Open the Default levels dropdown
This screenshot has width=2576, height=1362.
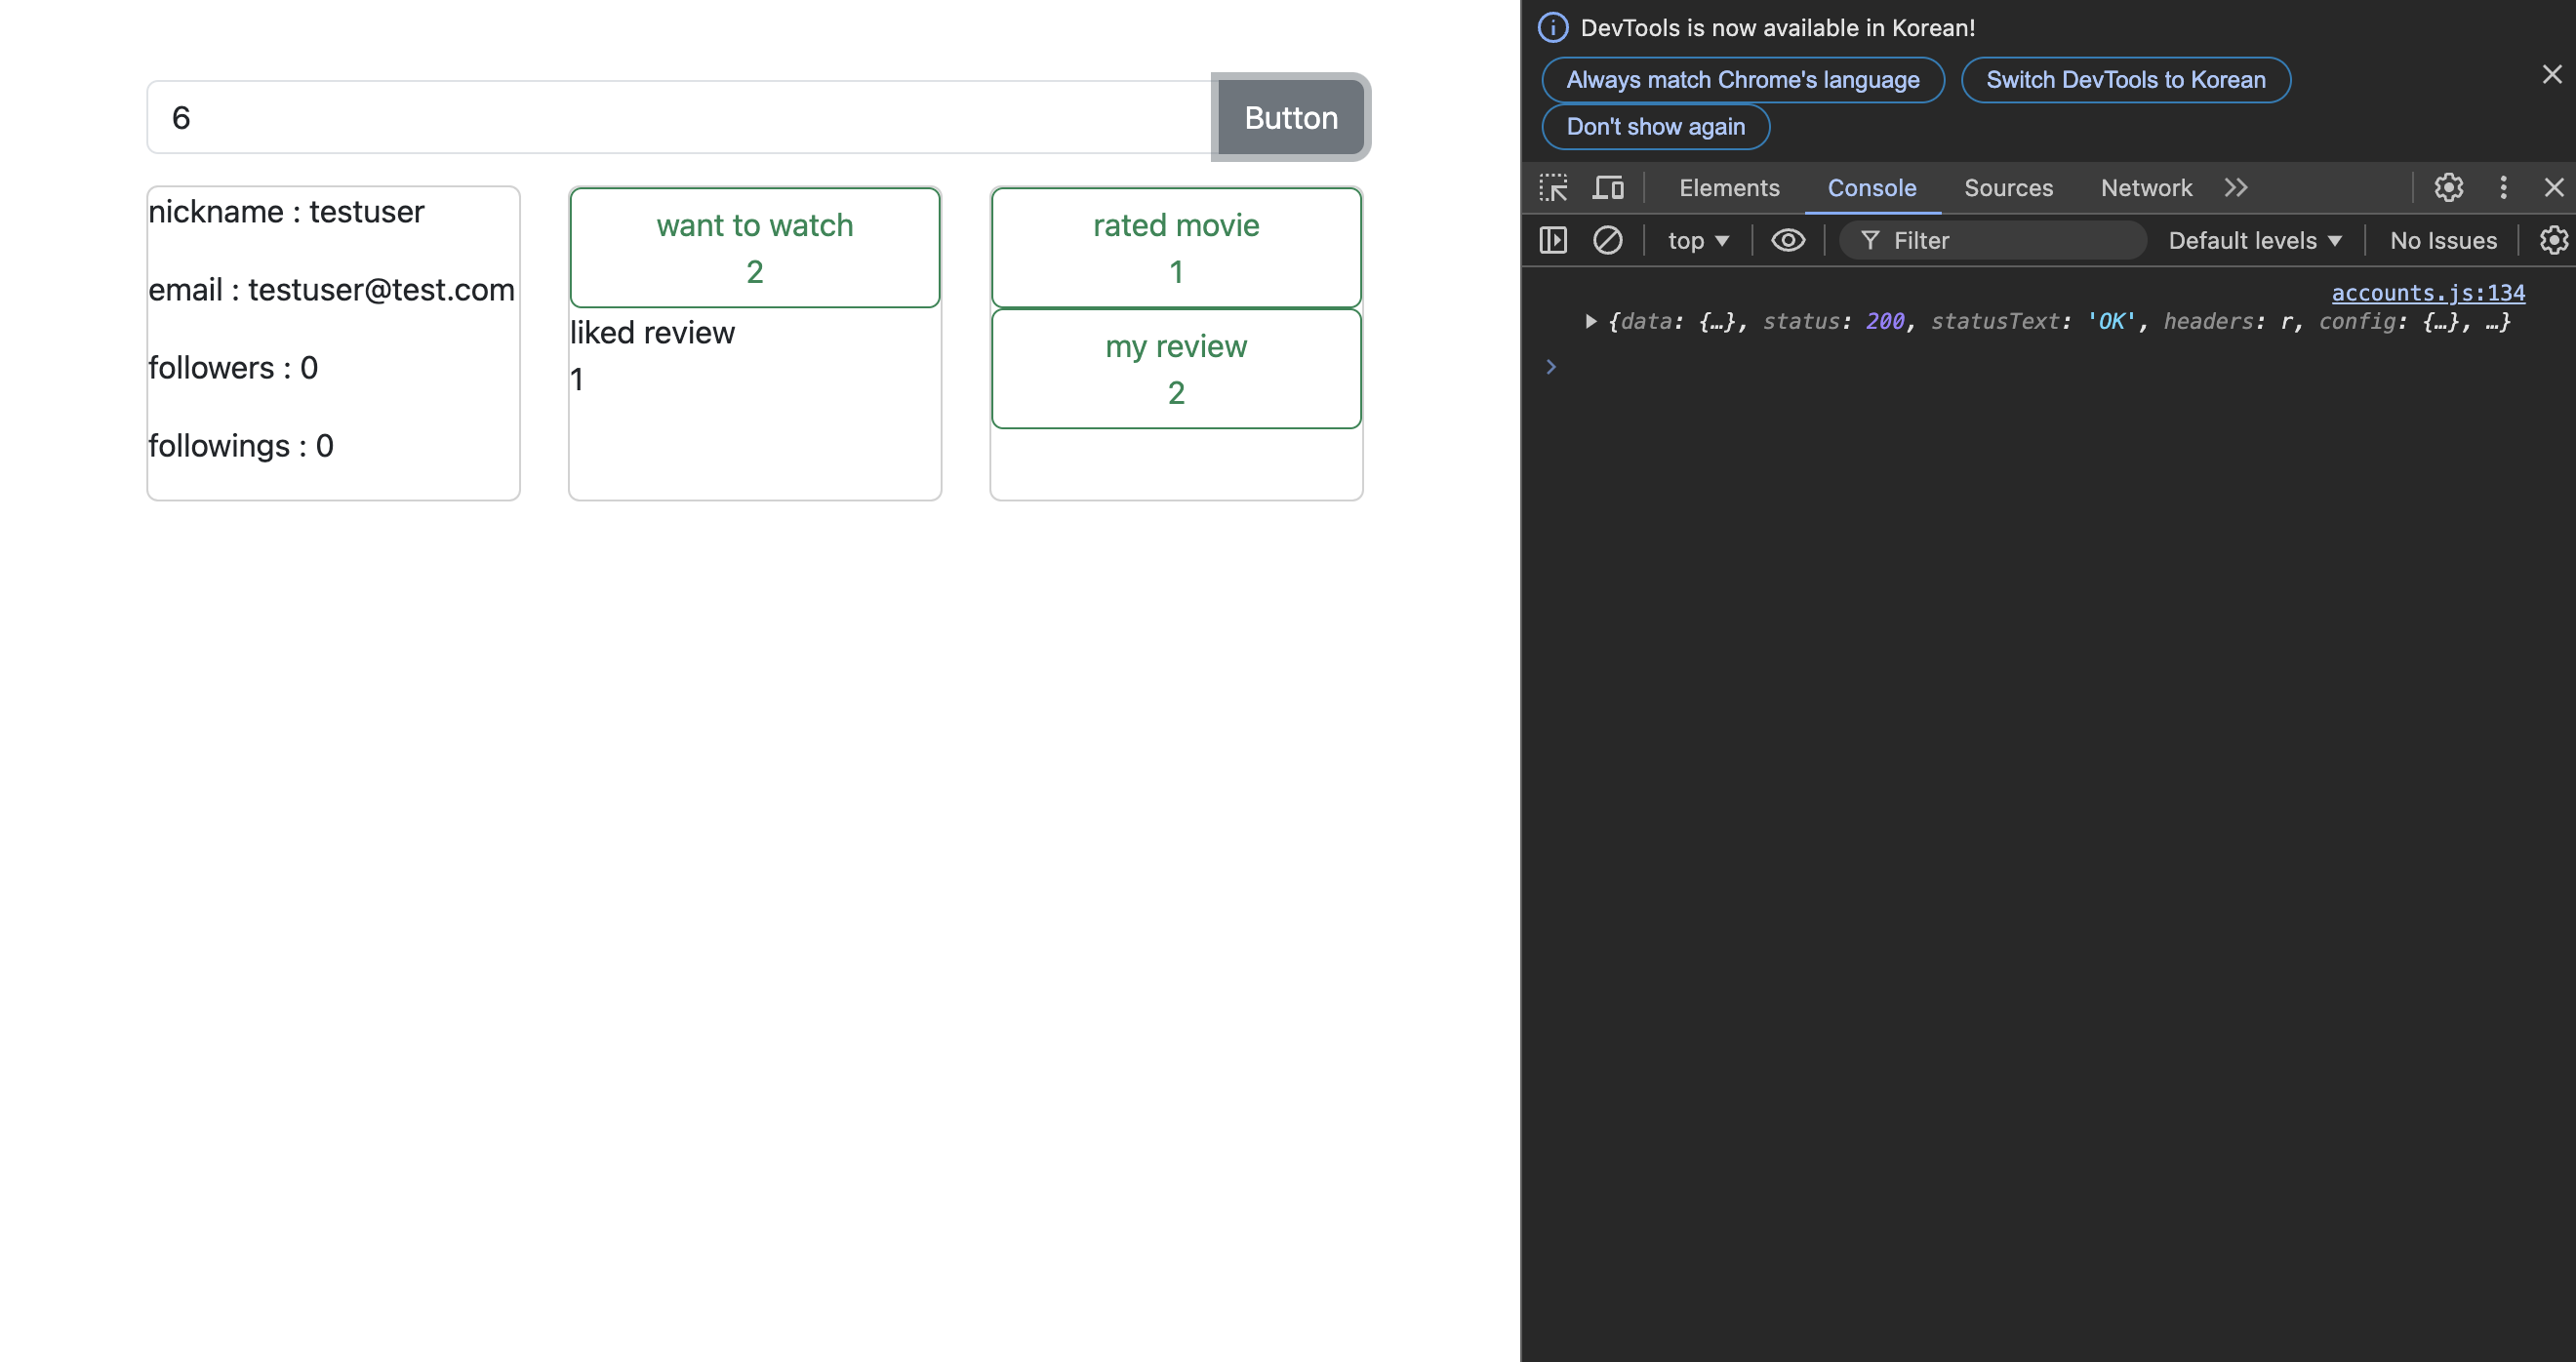[x=2254, y=241]
